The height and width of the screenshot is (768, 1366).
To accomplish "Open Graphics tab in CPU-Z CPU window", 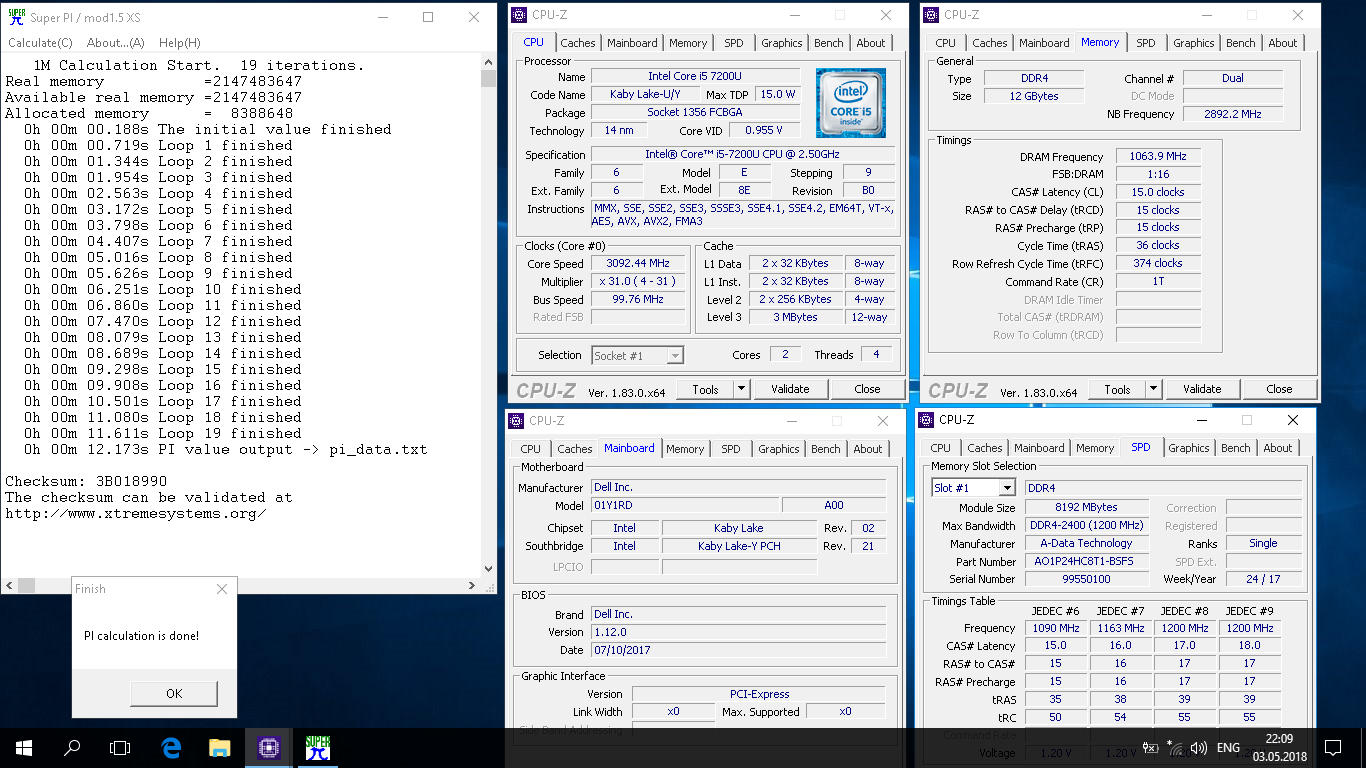I will pyautogui.click(x=781, y=43).
